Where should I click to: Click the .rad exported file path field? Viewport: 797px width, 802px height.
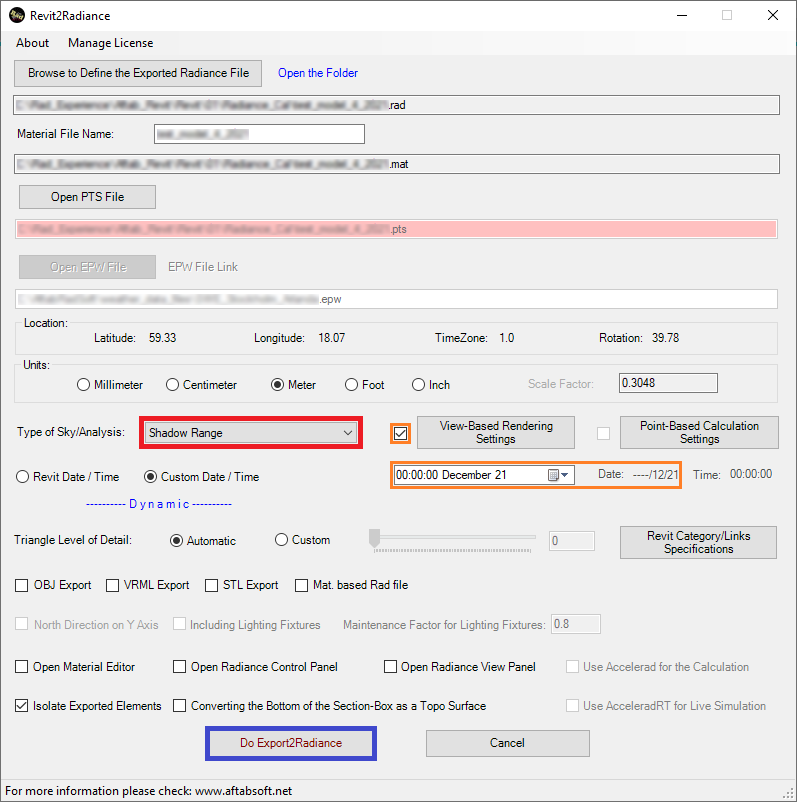tap(396, 105)
